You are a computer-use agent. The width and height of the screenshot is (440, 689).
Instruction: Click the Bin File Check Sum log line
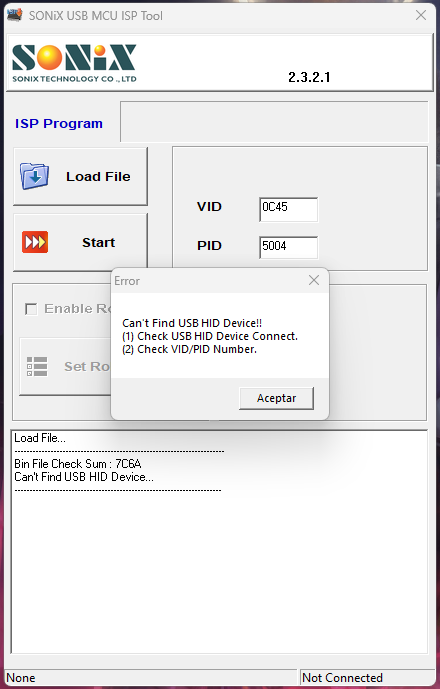(x=78, y=464)
